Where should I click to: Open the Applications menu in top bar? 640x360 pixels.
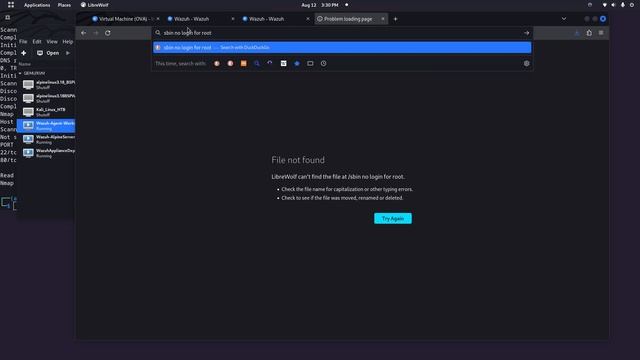click(x=37, y=5)
